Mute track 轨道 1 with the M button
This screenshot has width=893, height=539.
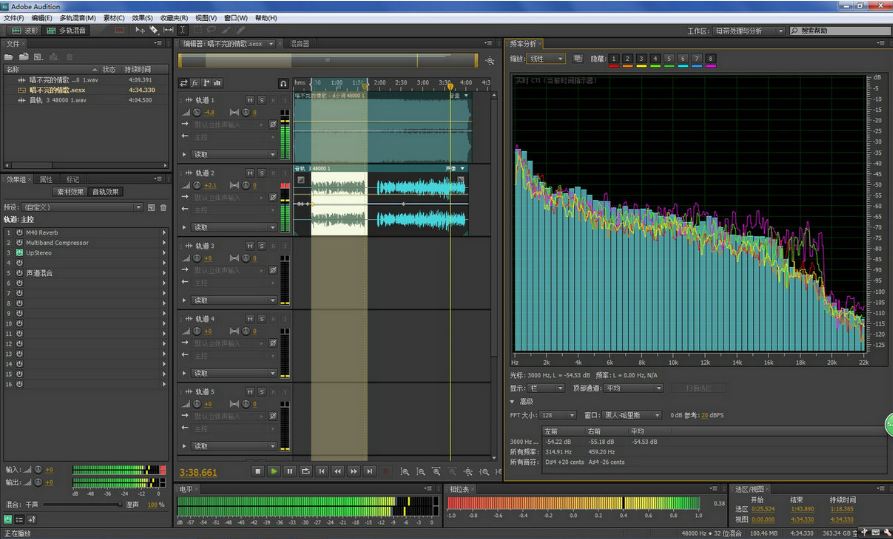(250, 100)
